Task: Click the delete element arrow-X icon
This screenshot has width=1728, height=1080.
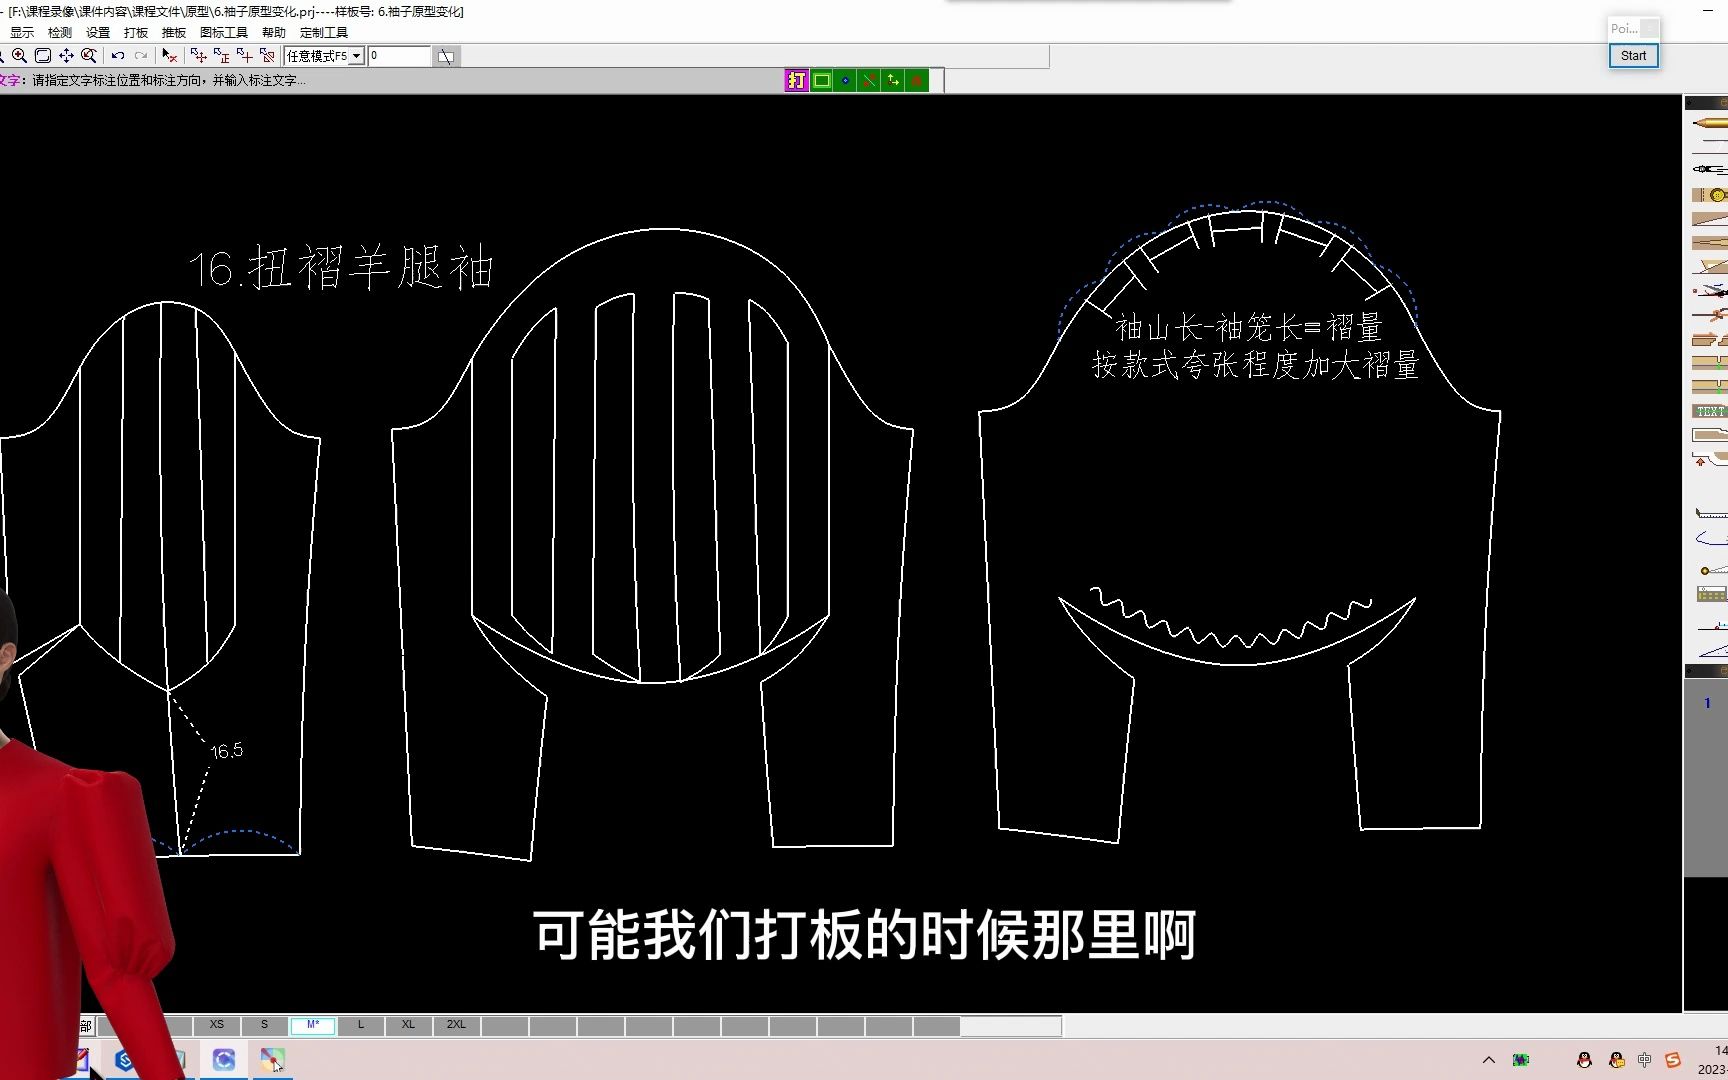Action: click(170, 56)
